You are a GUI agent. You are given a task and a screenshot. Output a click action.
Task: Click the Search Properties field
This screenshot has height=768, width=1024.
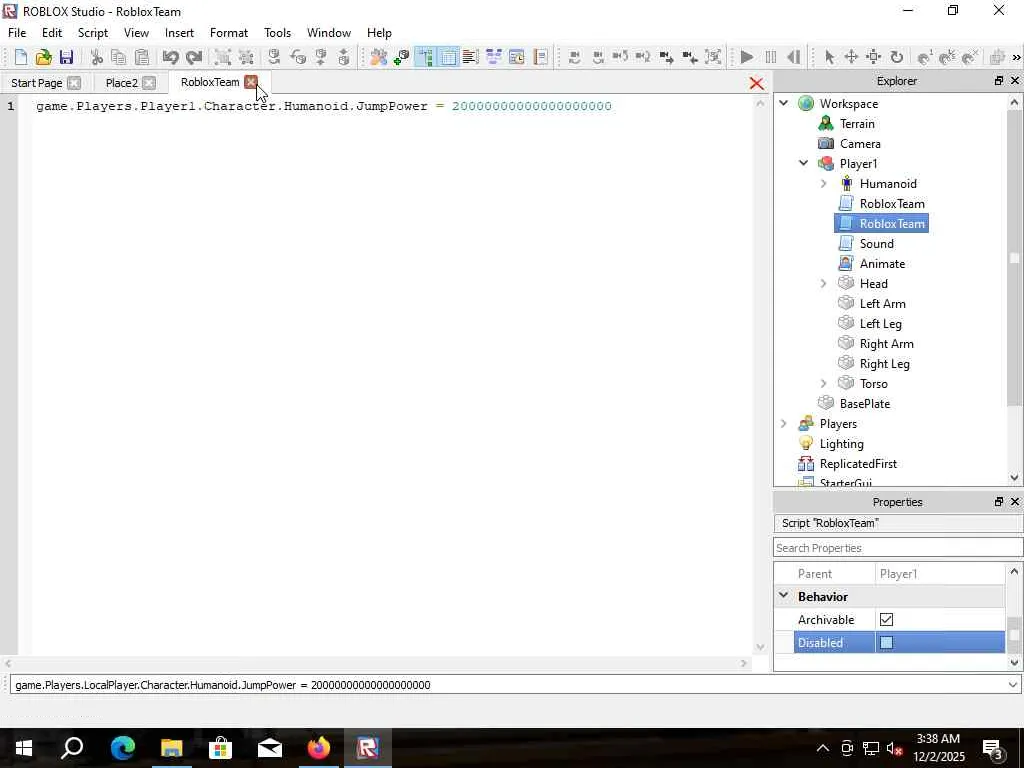pyautogui.click(x=898, y=548)
